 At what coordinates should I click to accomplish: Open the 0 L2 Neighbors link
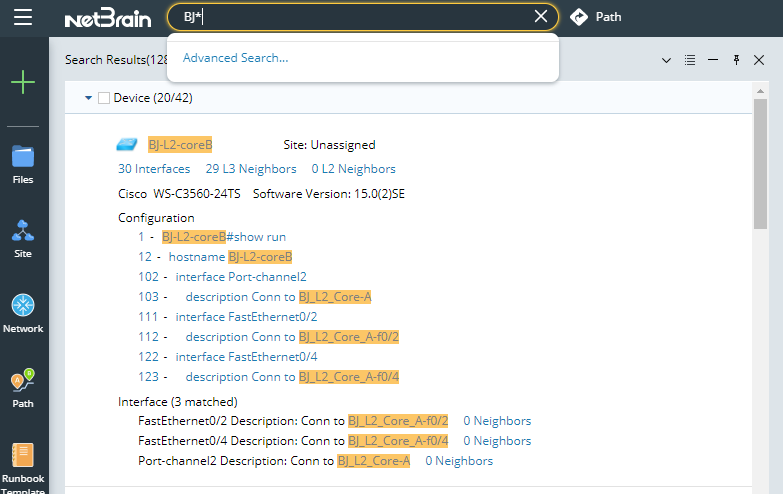click(x=354, y=169)
